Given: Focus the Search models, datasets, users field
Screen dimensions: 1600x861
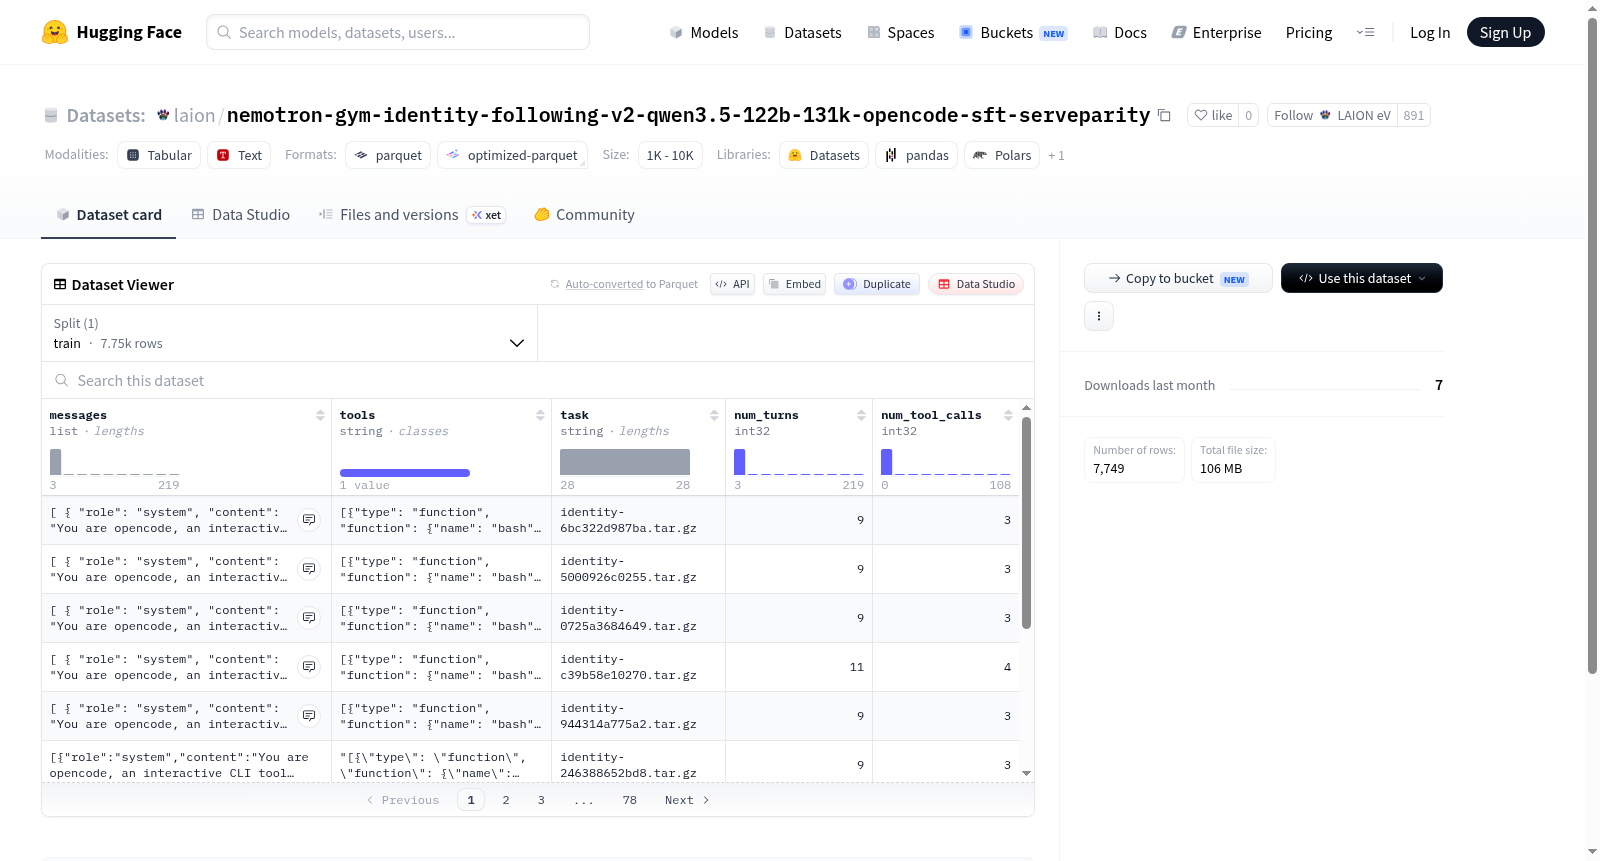Looking at the screenshot, I should coord(398,32).
